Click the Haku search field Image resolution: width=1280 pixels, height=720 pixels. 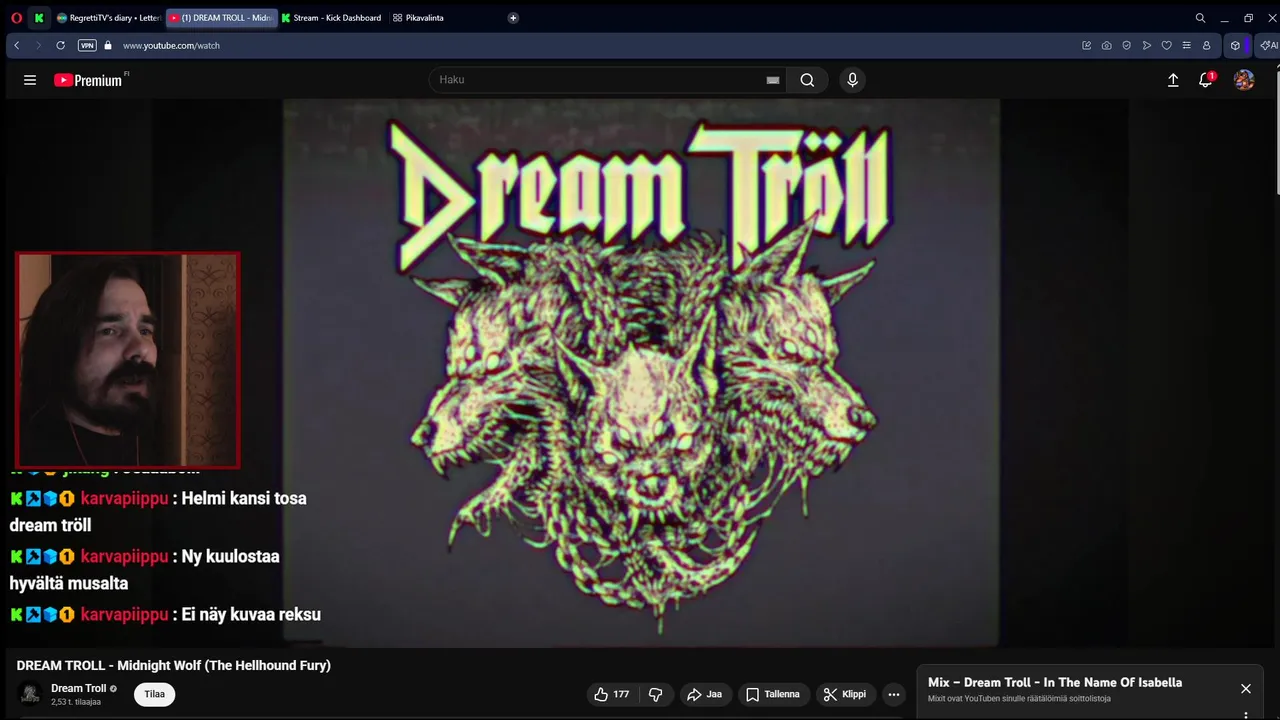click(x=600, y=80)
